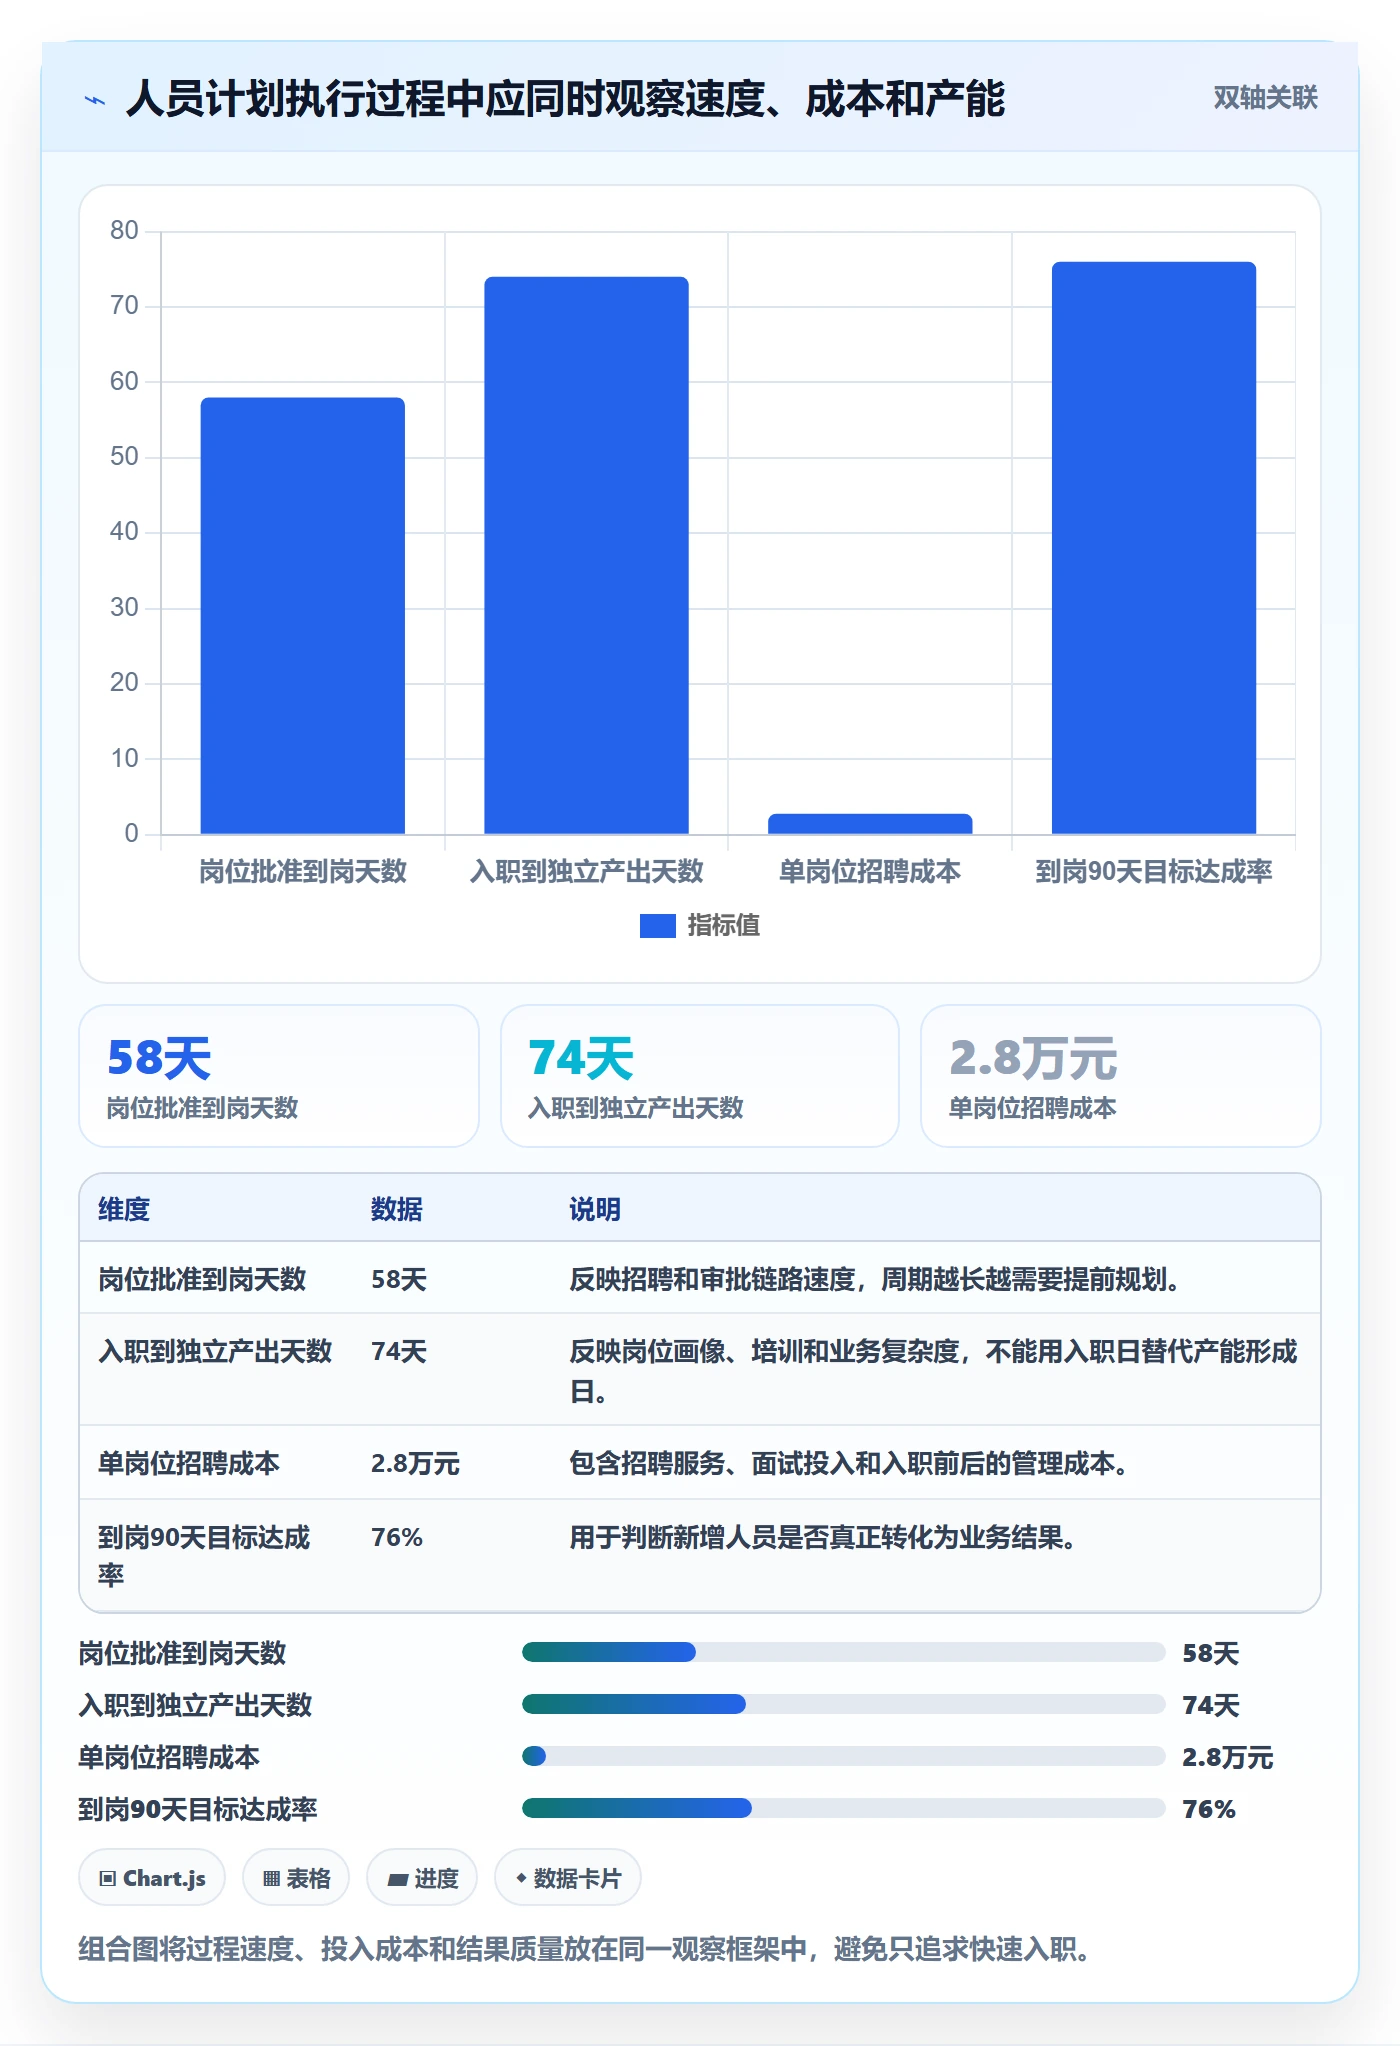Click the 2.8万元 data card
Image resolution: width=1400 pixels, height=2046 pixels.
1121,1076
